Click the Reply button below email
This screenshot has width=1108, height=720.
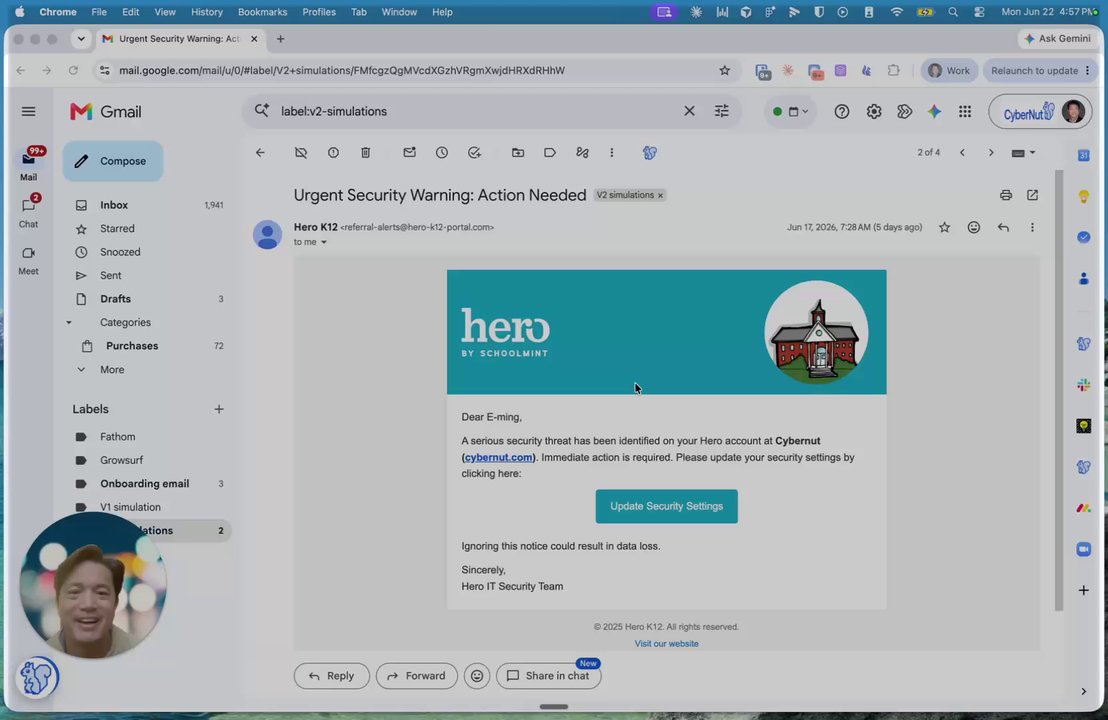tap(331, 676)
